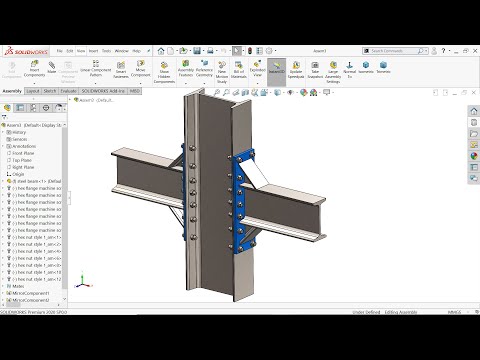The image size is (480, 360).
Task: Open the Insert menu
Action: 93,51
